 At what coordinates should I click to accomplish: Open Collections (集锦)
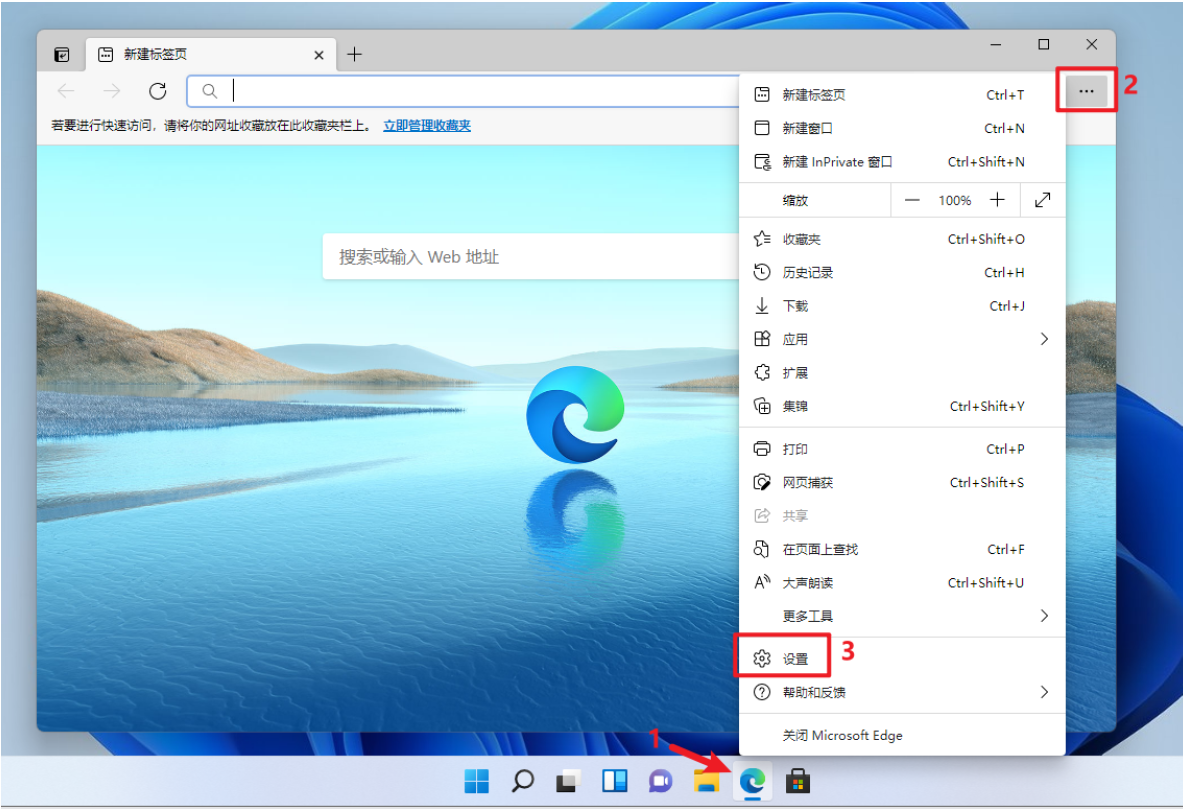pyautogui.click(x=795, y=406)
